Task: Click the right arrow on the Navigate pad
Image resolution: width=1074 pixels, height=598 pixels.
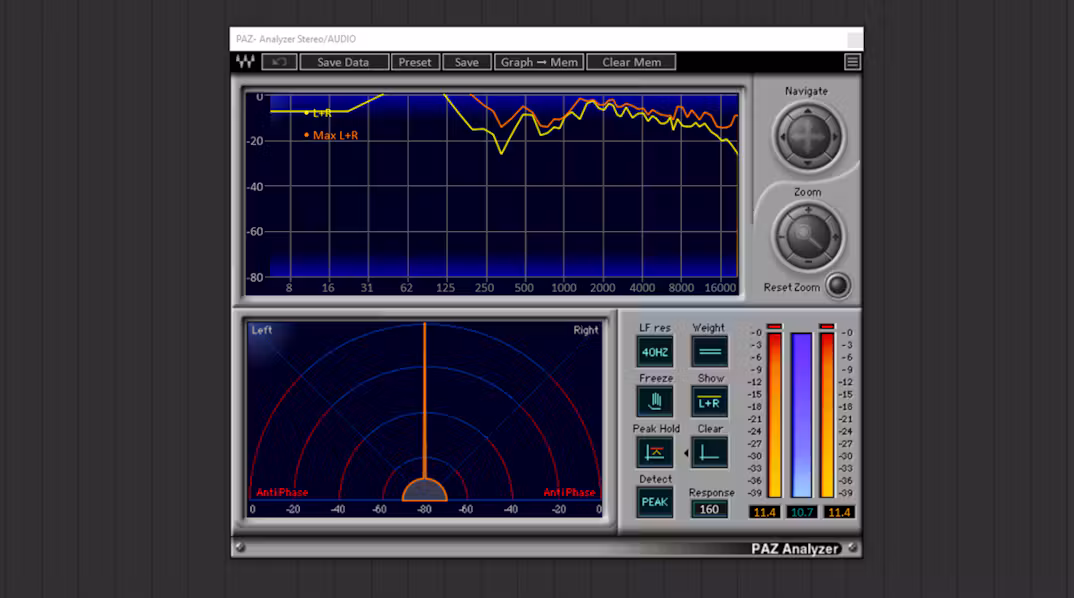Action: coord(834,137)
